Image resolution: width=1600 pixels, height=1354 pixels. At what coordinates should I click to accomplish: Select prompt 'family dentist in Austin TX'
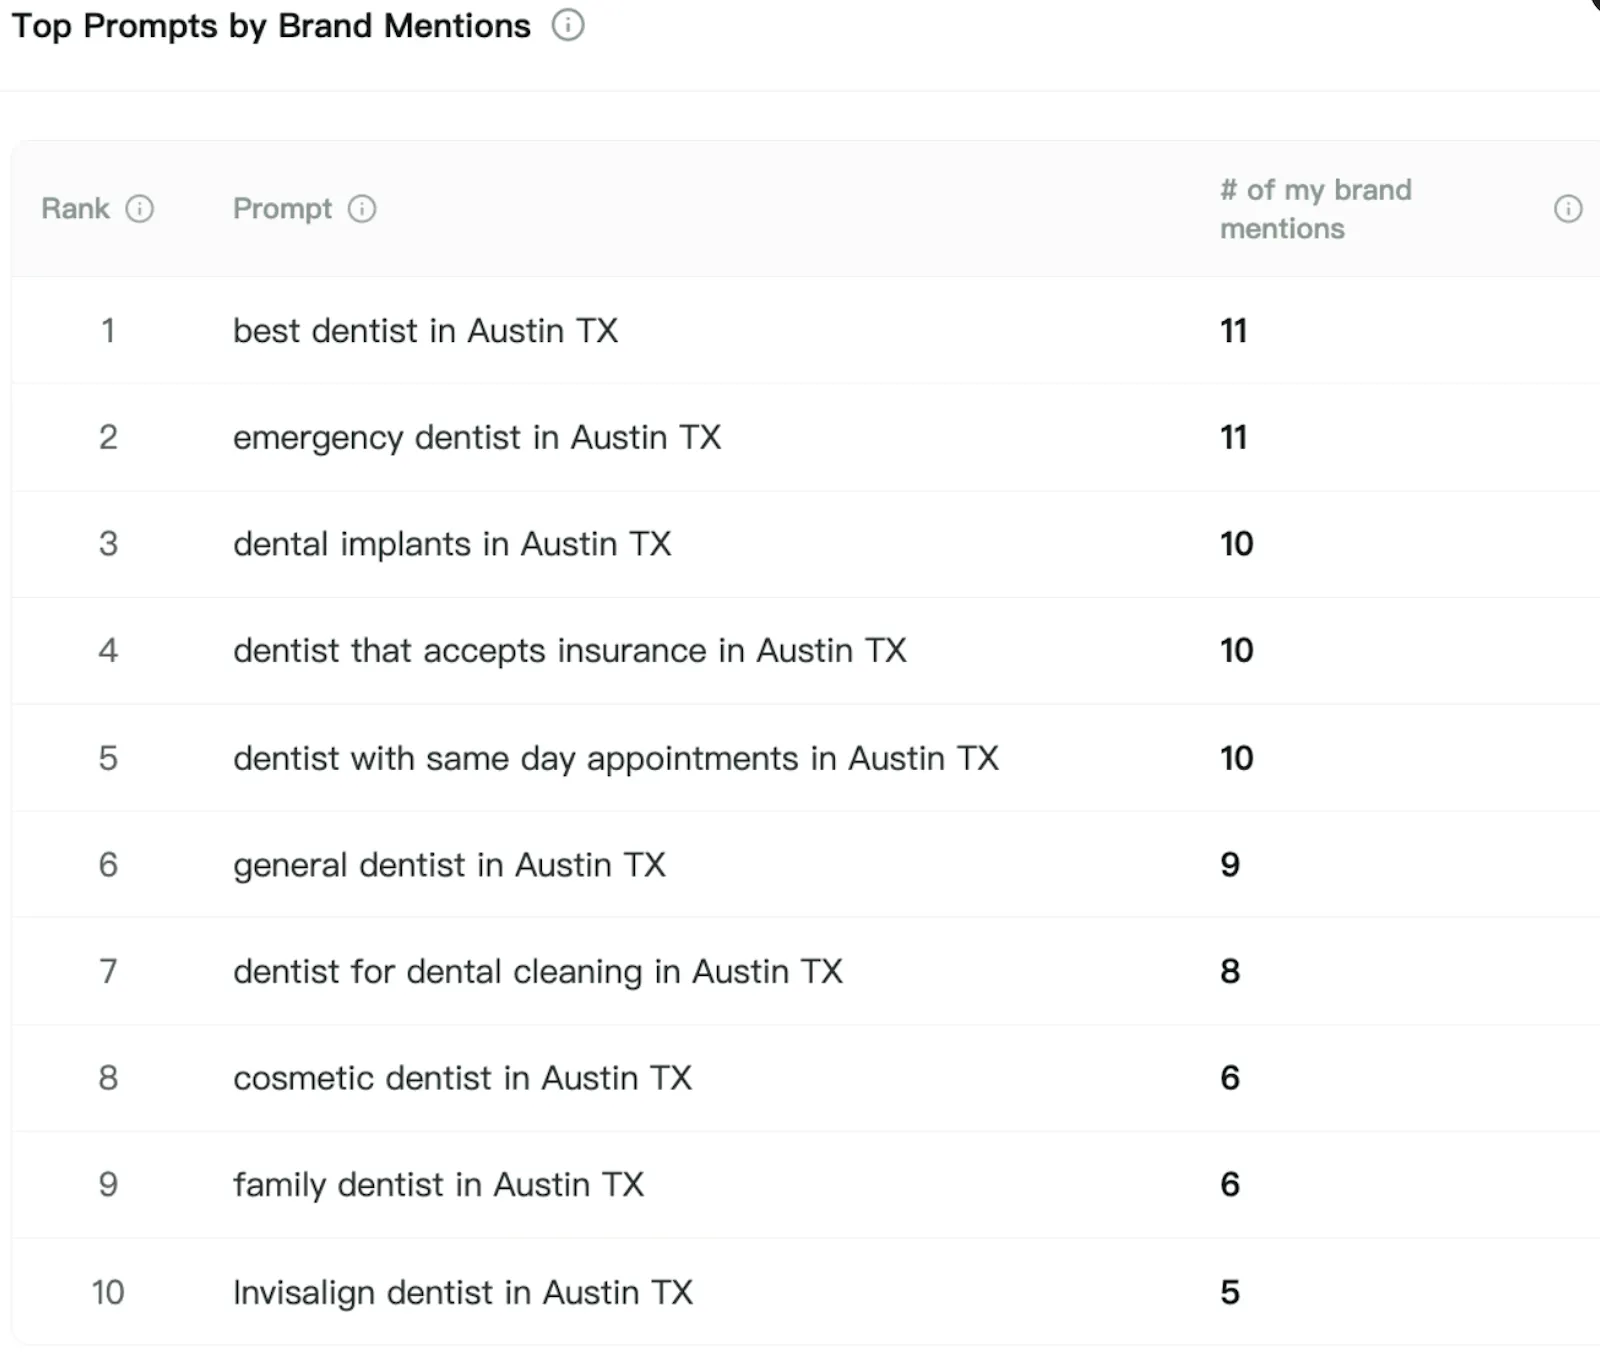pos(438,1185)
